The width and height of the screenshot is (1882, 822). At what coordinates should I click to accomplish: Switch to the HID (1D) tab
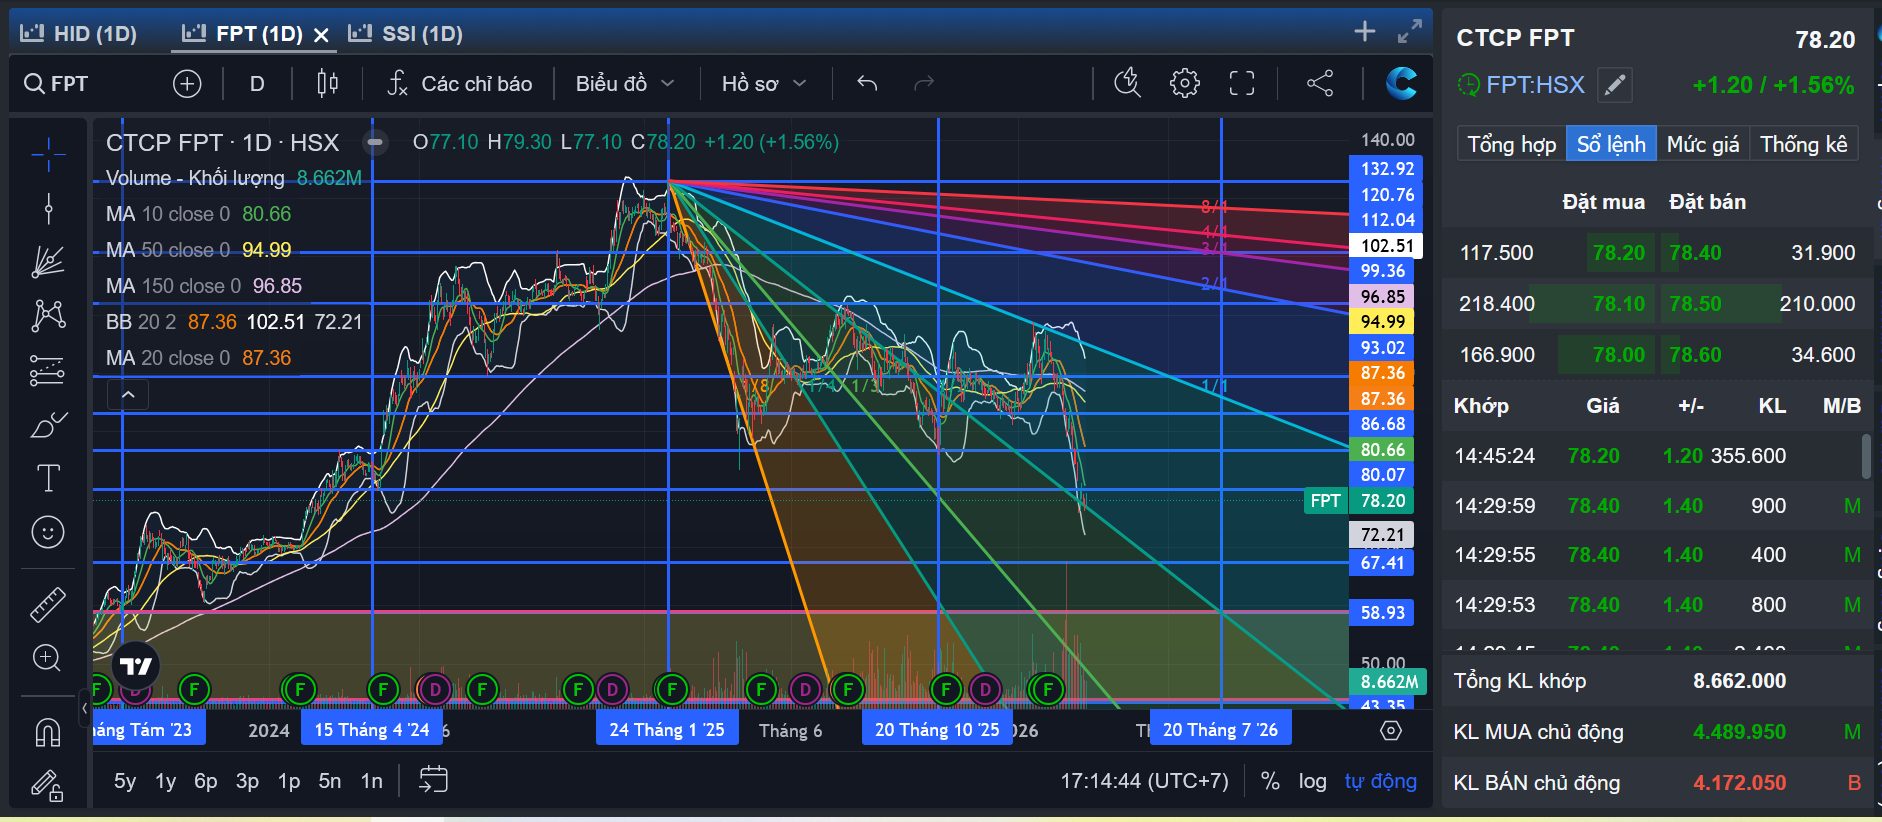[x=79, y=34]
